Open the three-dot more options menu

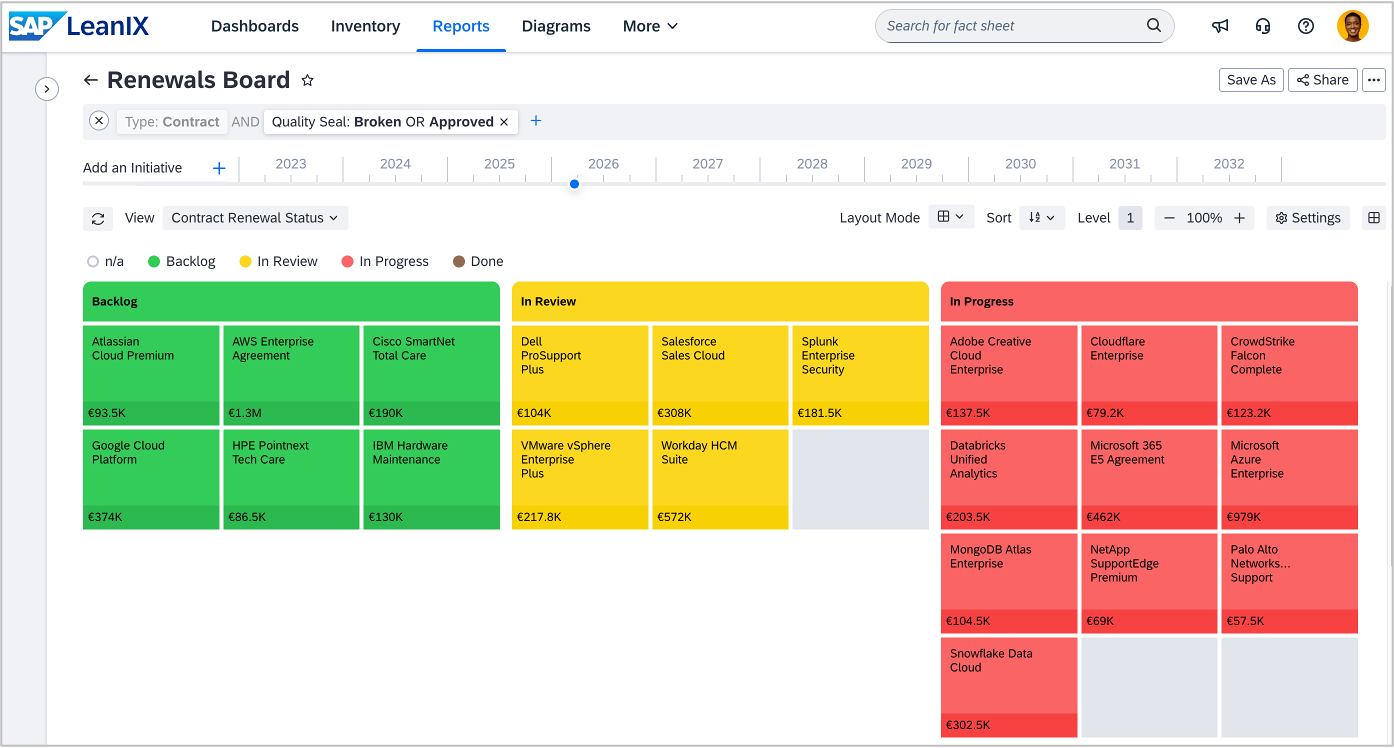coord(1374,80)
